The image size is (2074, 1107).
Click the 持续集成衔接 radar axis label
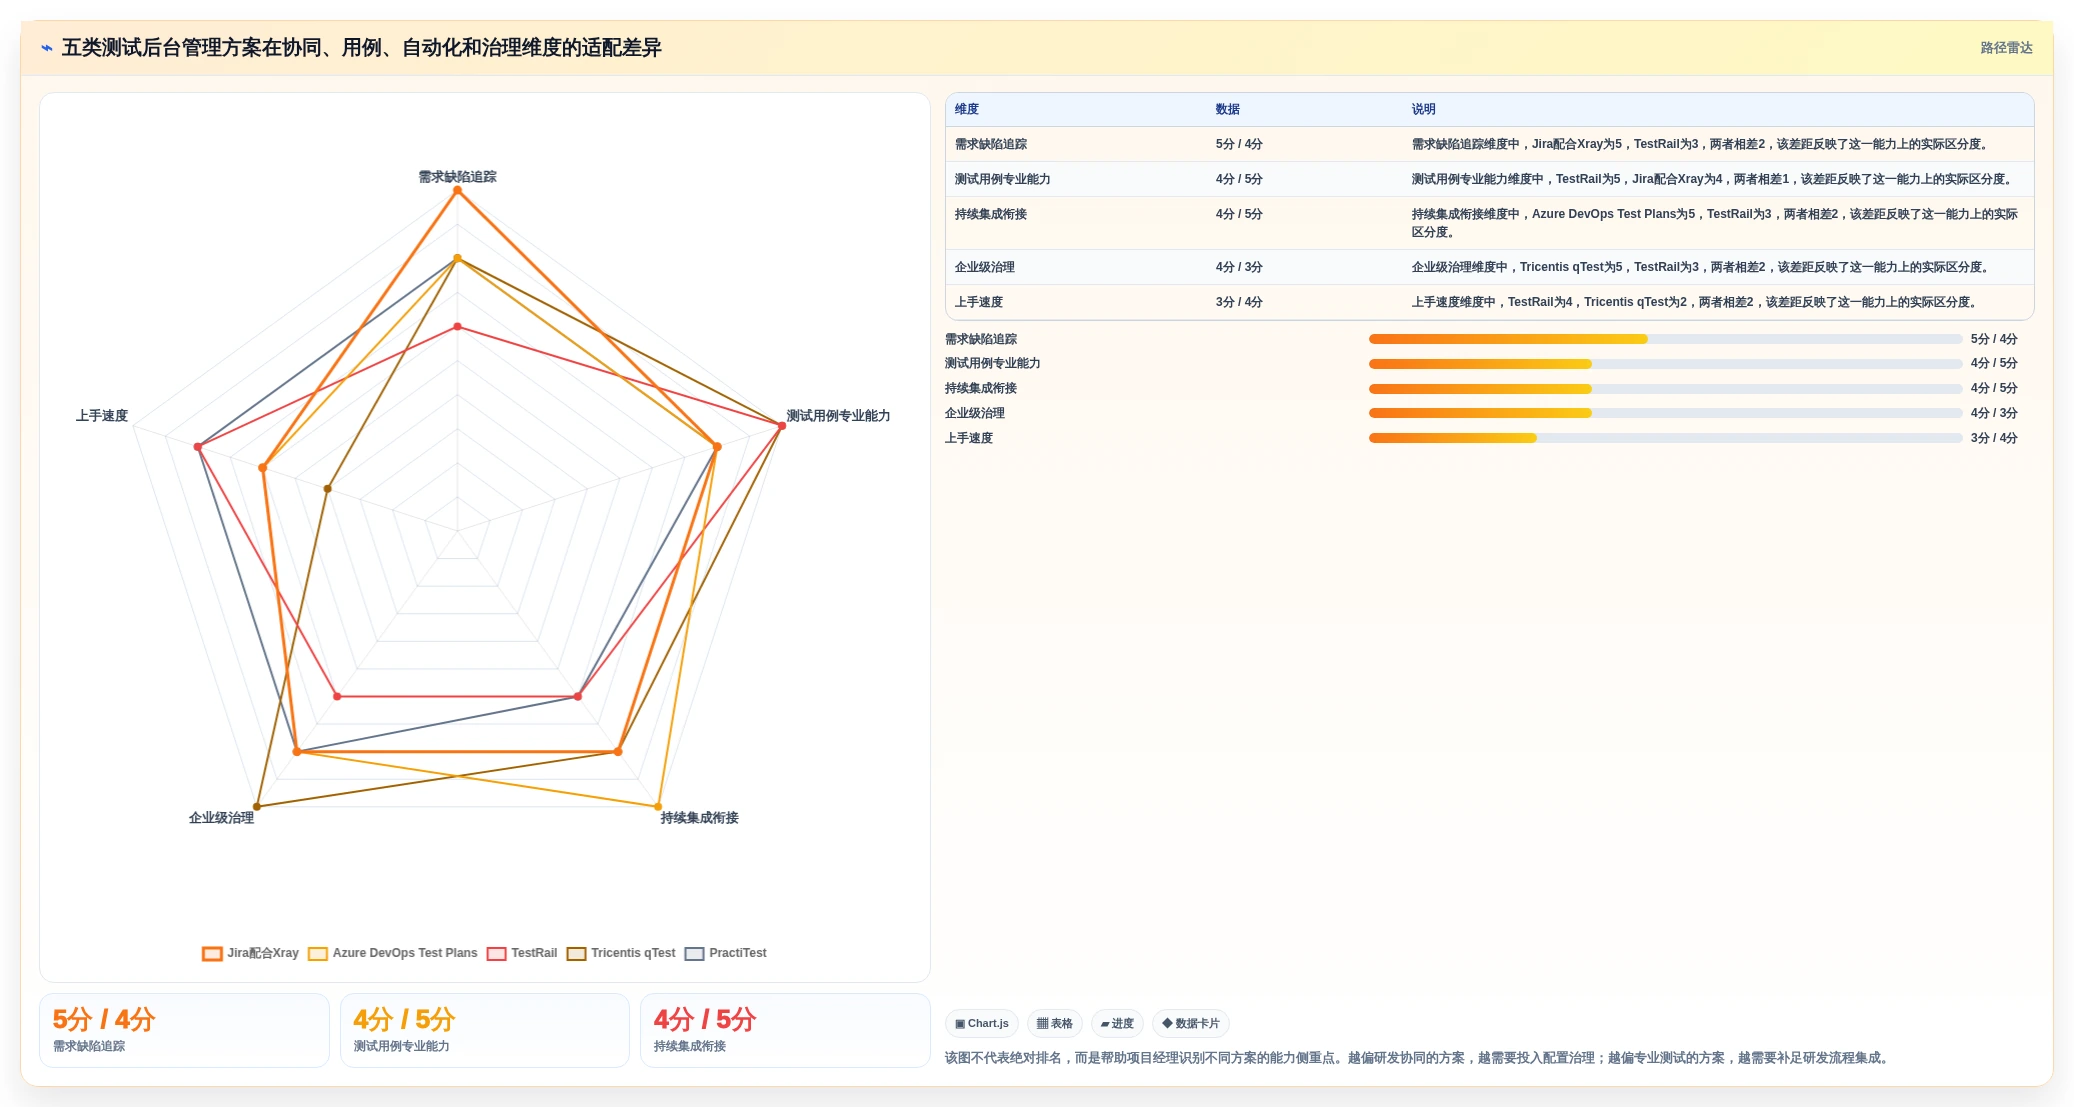[x=699, y=818]
